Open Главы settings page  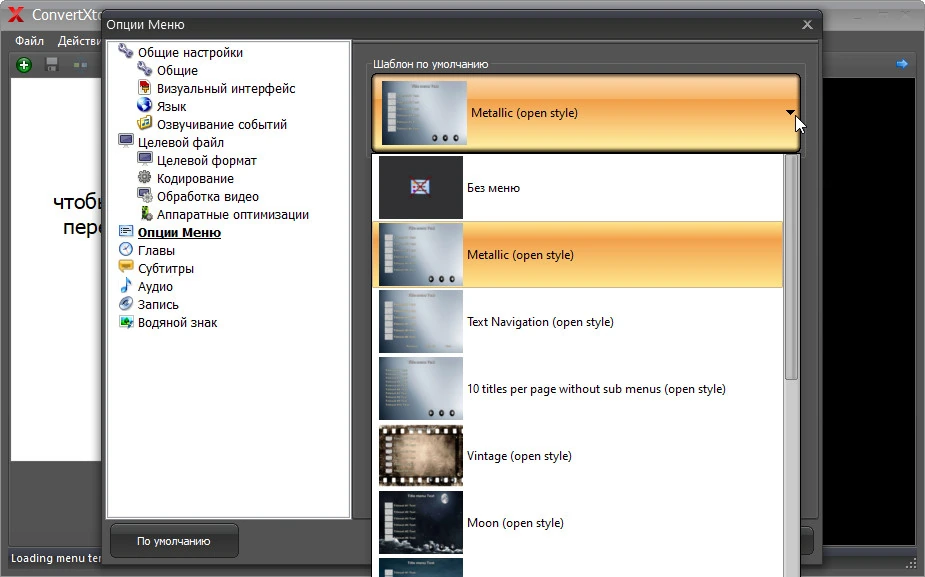[156, 251]
